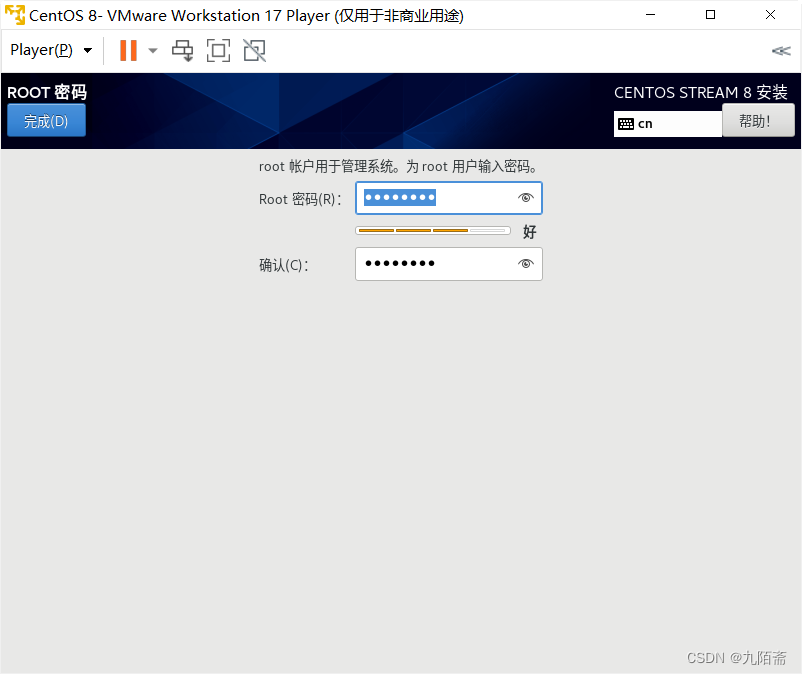The height and width of the screenshot is (674, 802).
Task: Click the ROOT 密码 header label
Action: click(x=46, y=92)
